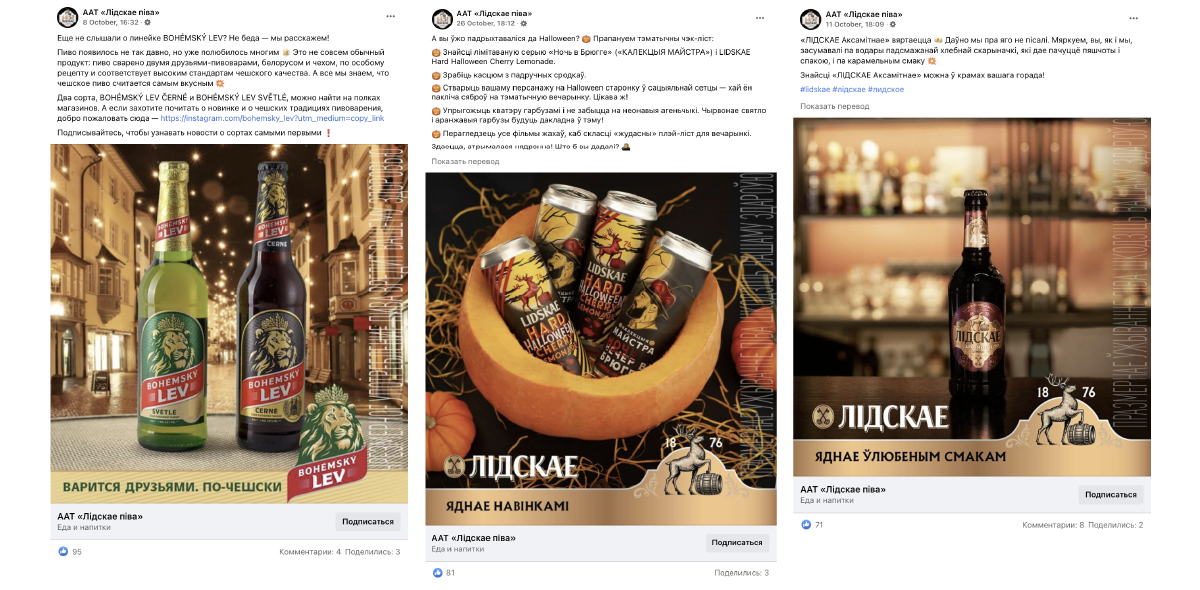Open Комментарии: 8 on third post

coord(1052,524)
